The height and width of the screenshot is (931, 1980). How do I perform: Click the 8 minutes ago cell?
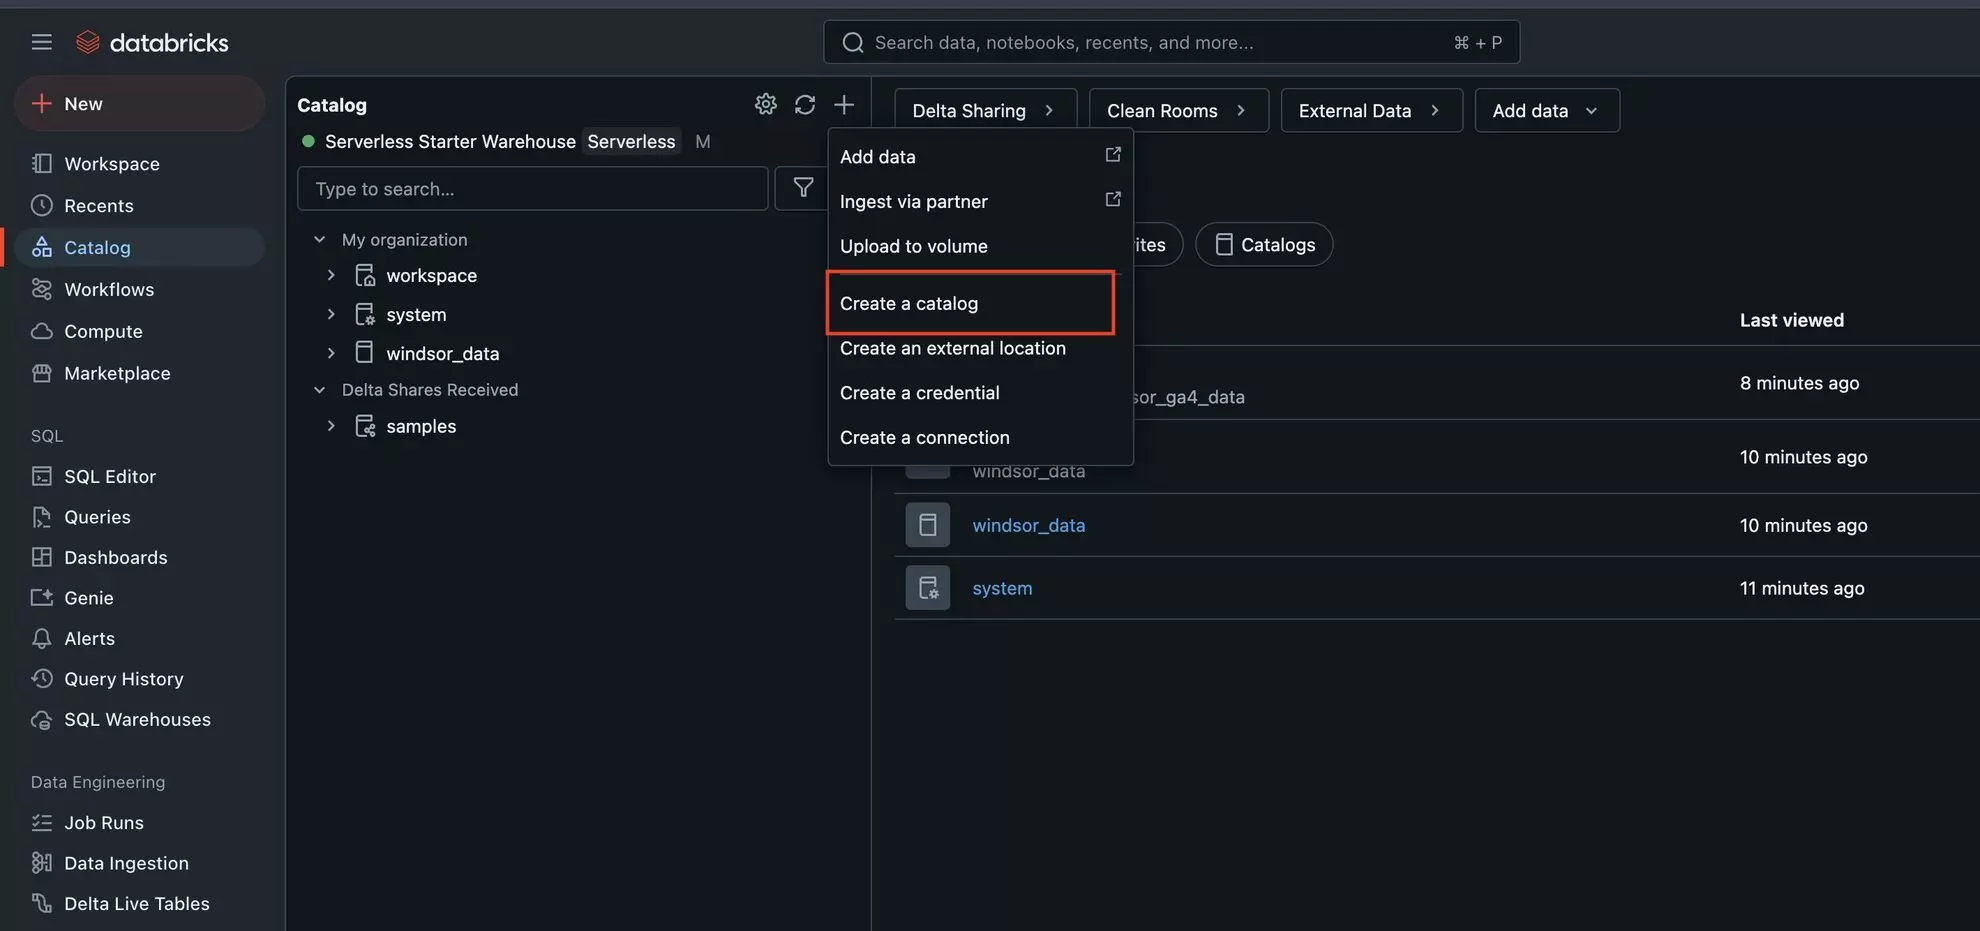coord(1799,383)
